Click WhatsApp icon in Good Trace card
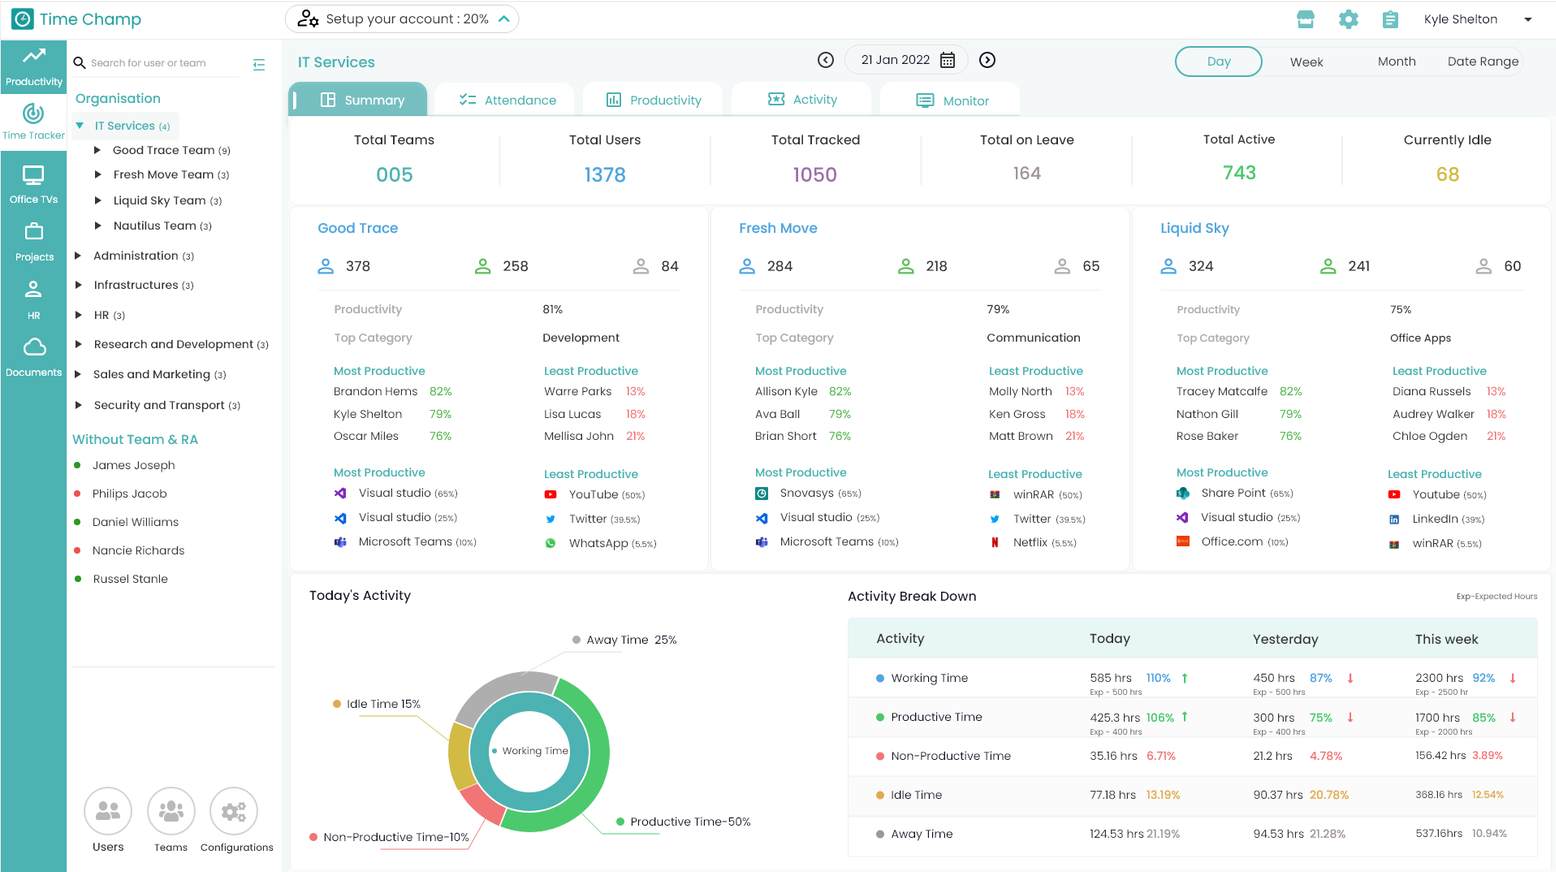Viewport: 1556px width, 872px height. pos(550,543)
